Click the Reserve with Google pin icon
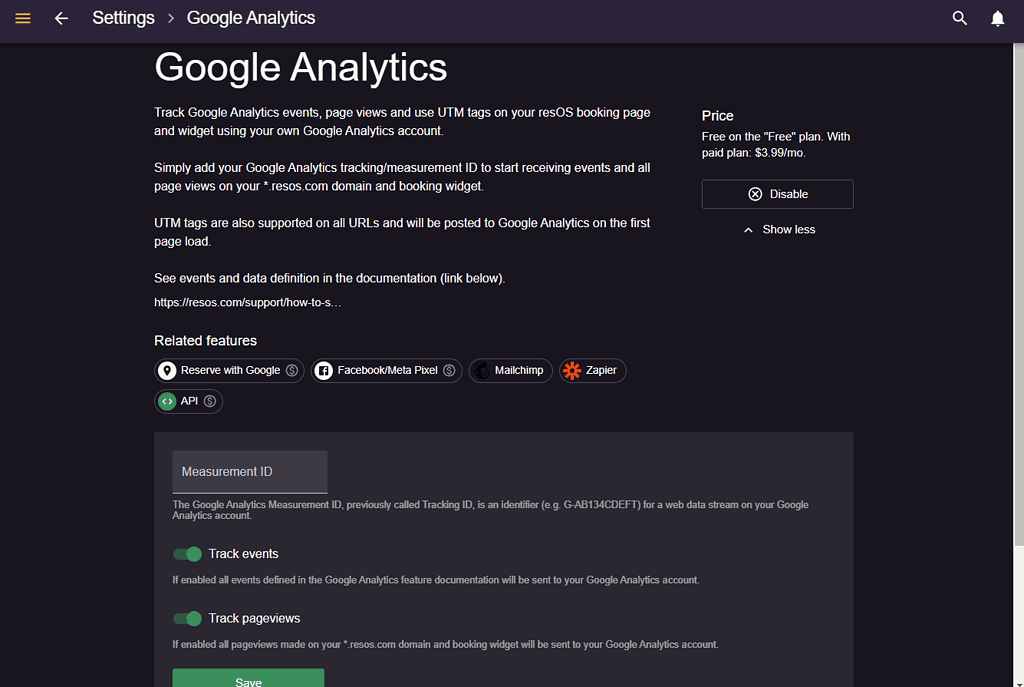This screenshot has width=1024, height=687. (x=167, y=371)
